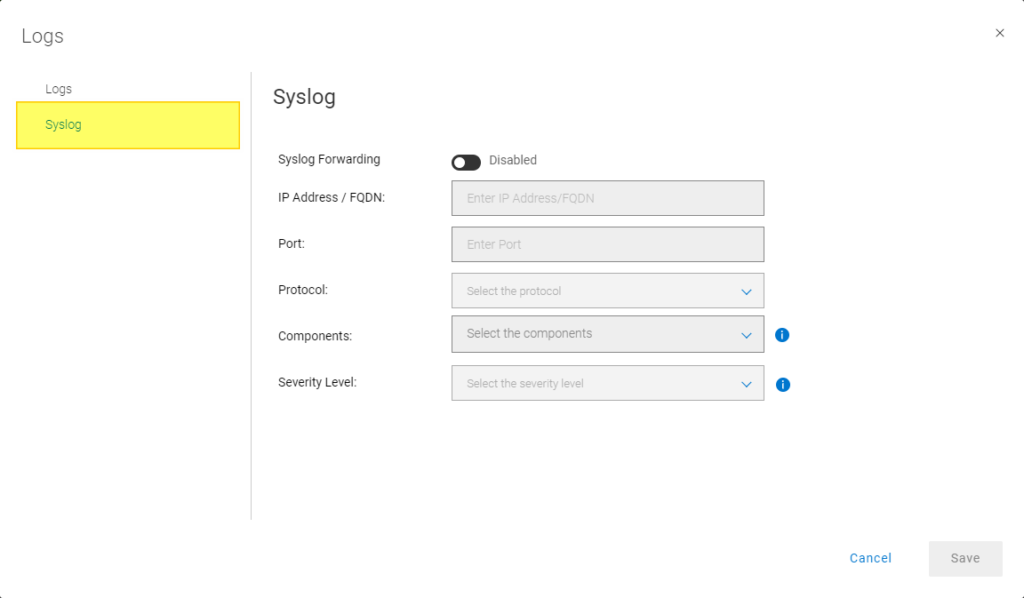Screen dimensions: 1024x598
Task: Expand the Severity Level dropdown
Action: pos(607,384)
